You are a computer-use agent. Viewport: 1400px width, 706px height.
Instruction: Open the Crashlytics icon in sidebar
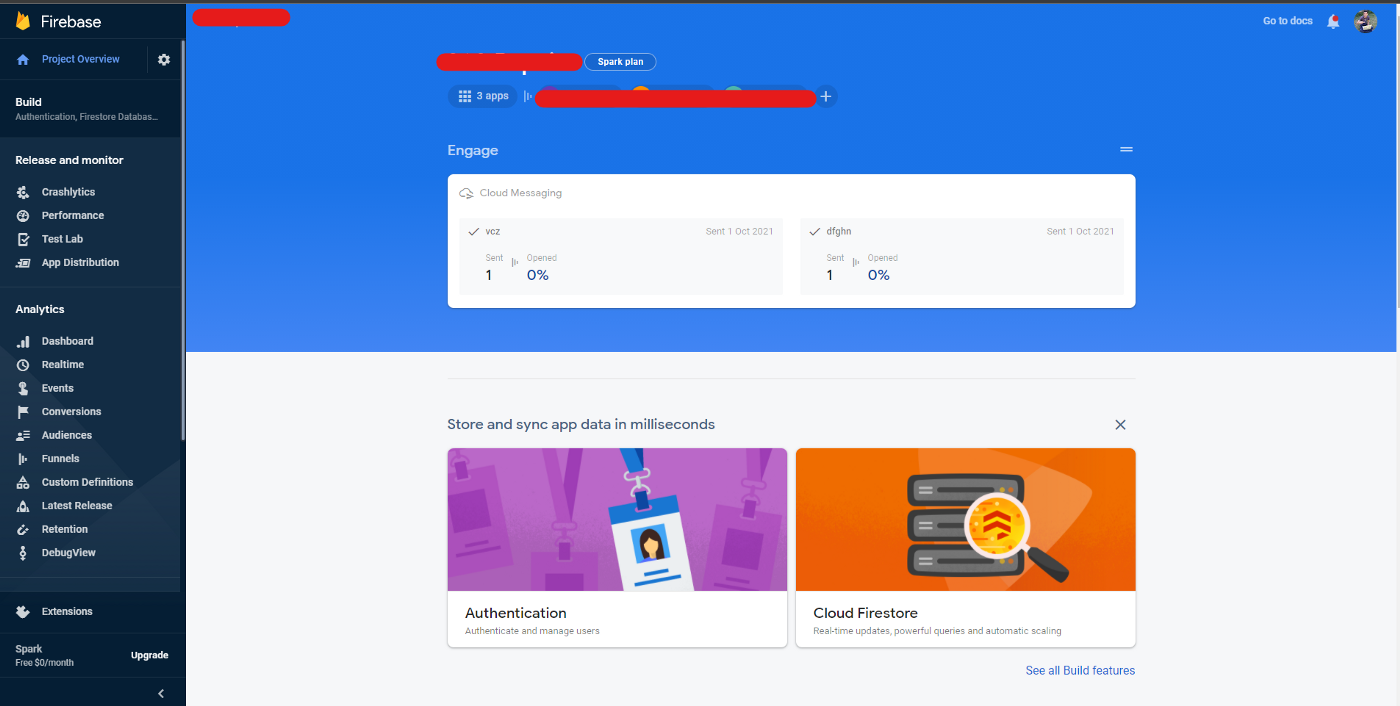(x=23, y=192)
